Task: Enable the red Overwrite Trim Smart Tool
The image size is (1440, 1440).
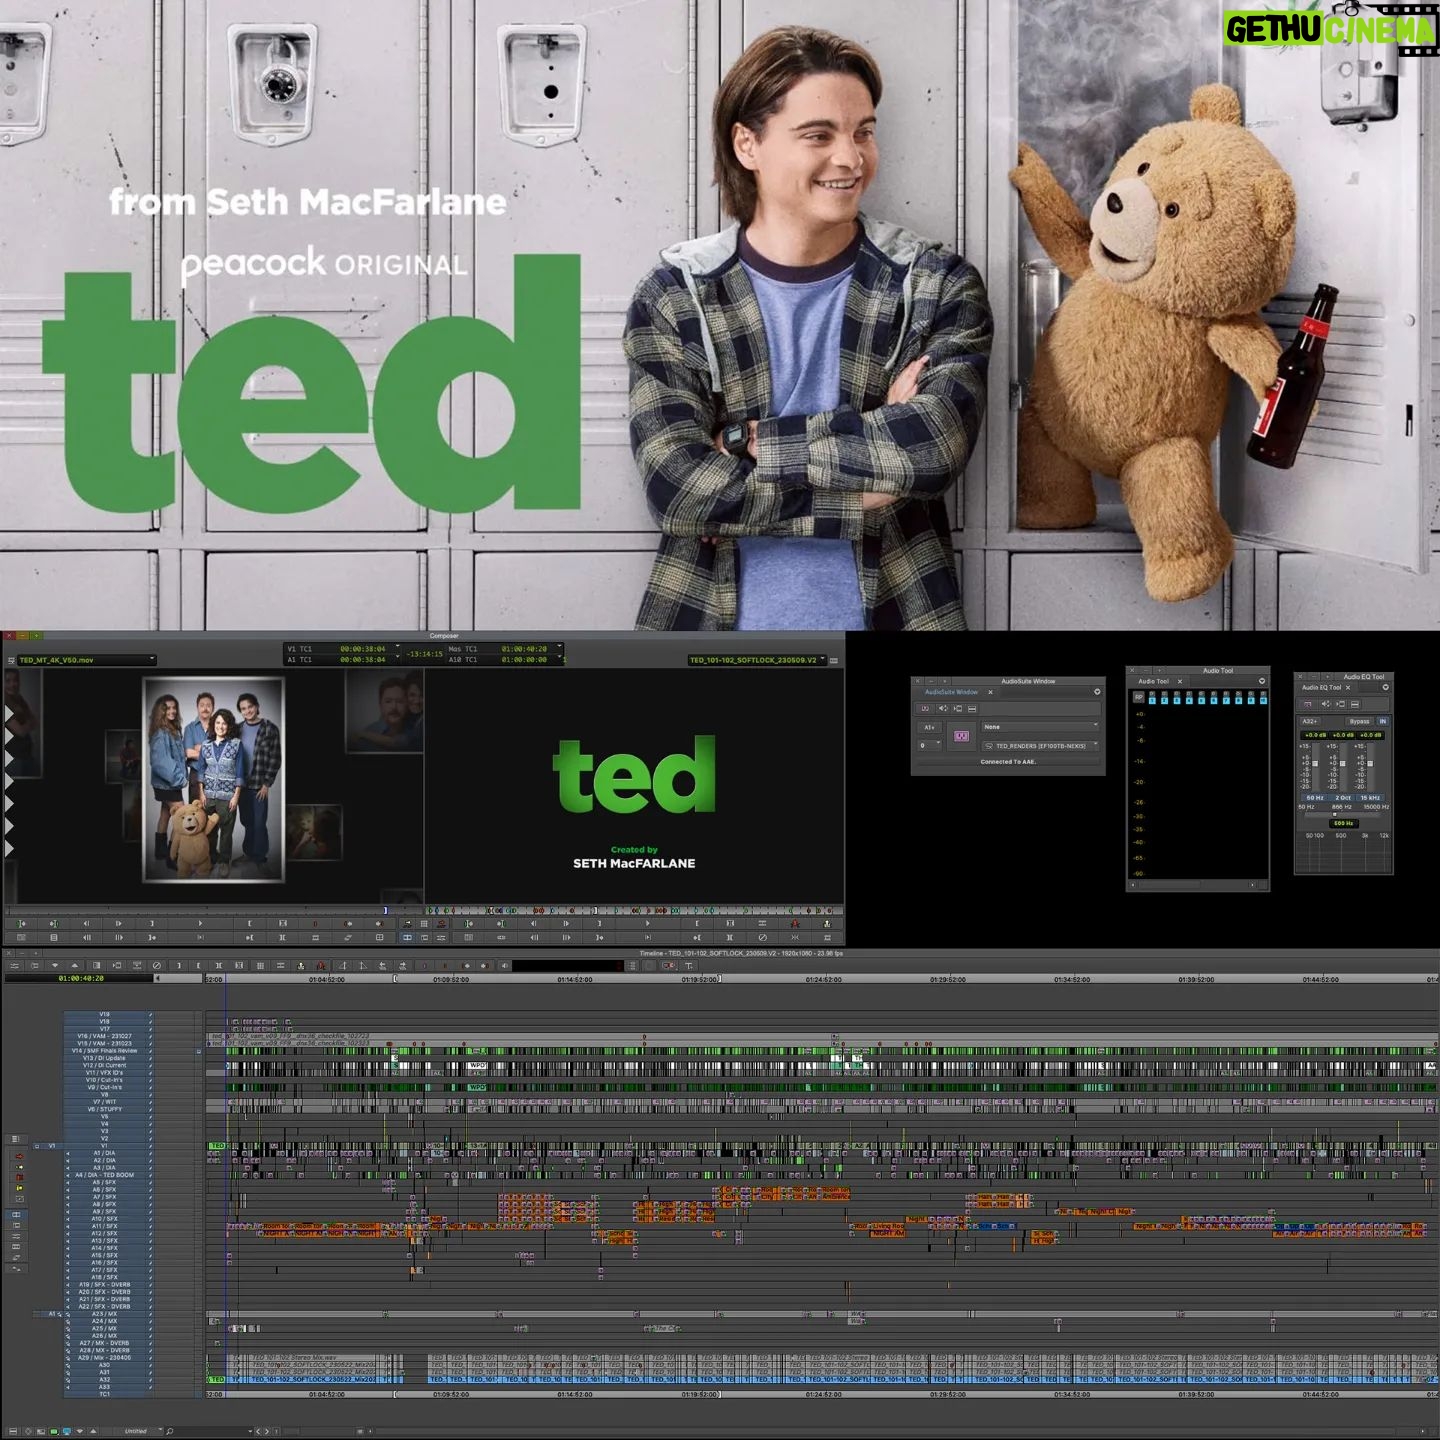Action: click(19, 1177)
